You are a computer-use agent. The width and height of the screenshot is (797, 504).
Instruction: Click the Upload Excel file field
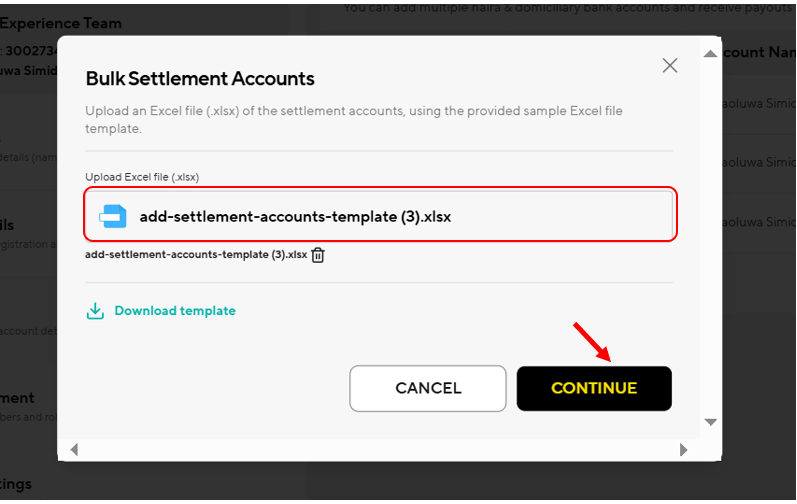(380, 214)
